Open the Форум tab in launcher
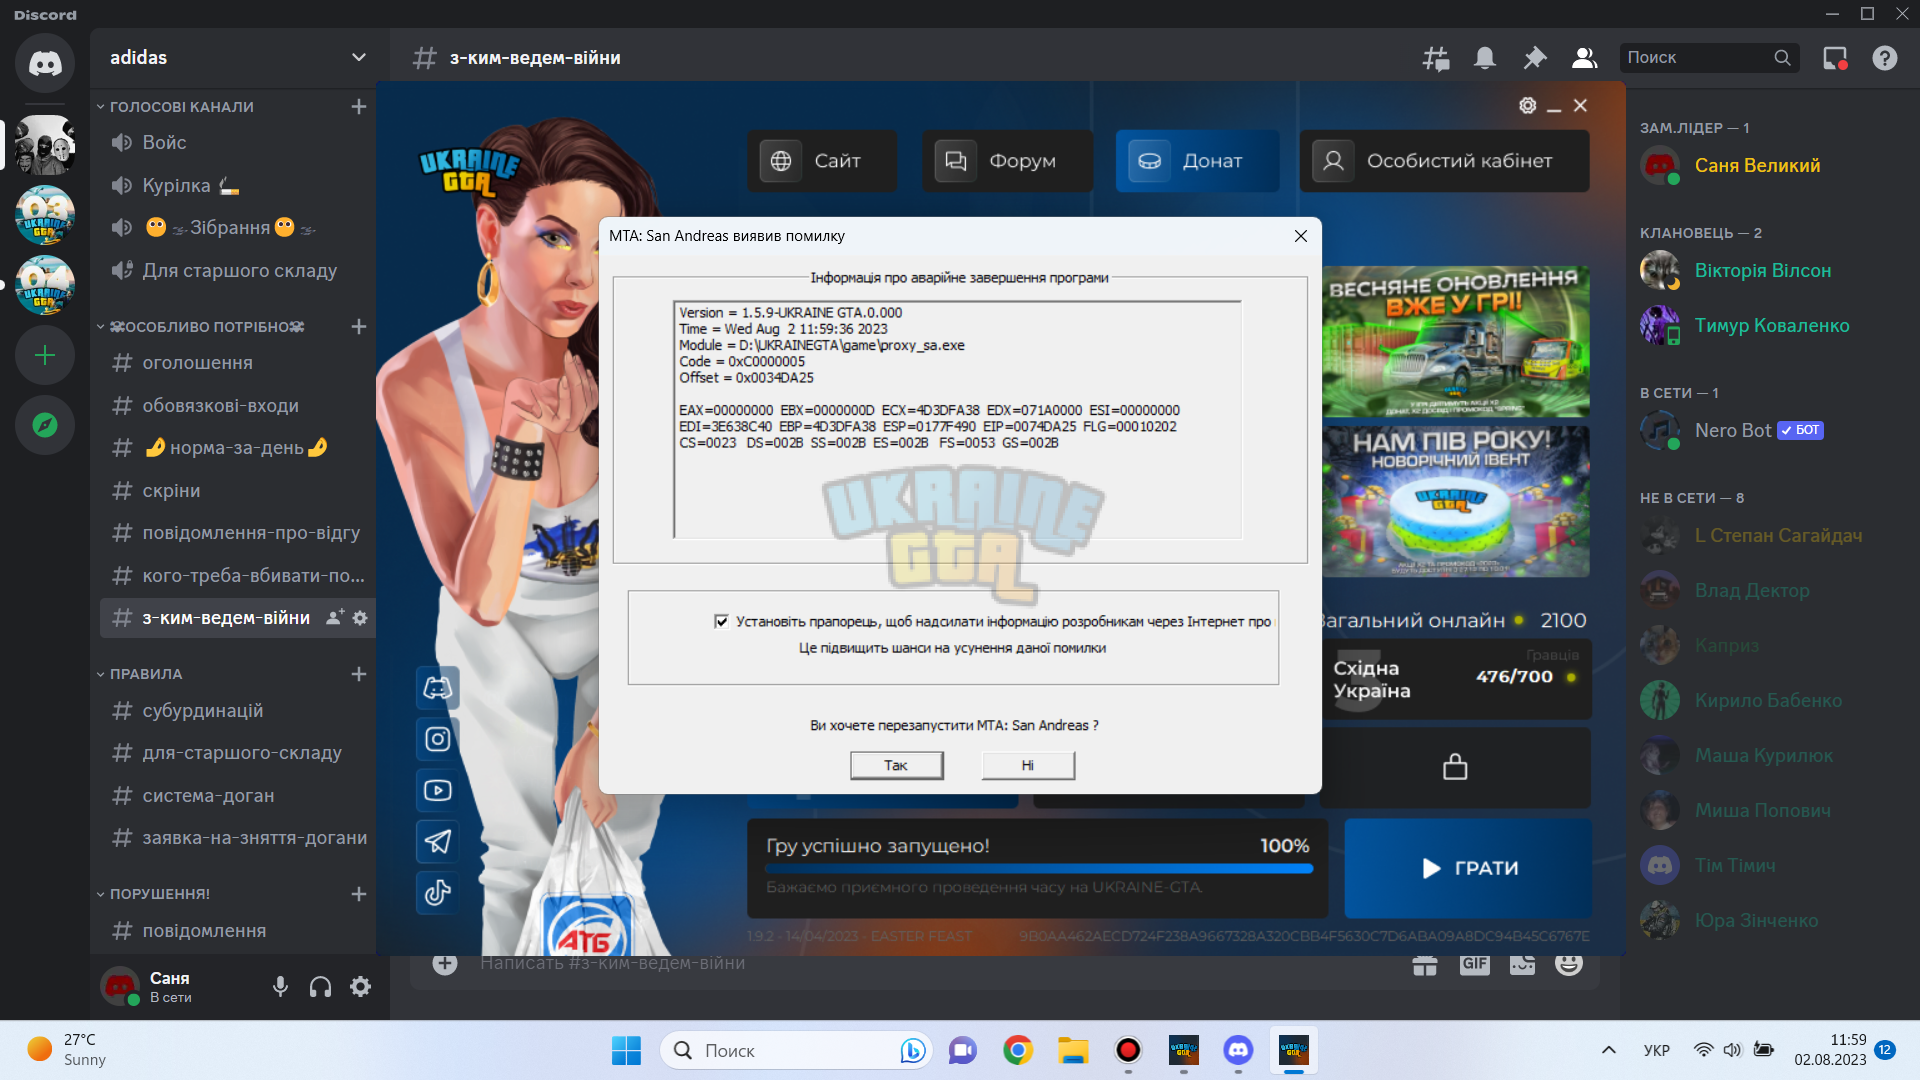 [x=1007, y=161]
